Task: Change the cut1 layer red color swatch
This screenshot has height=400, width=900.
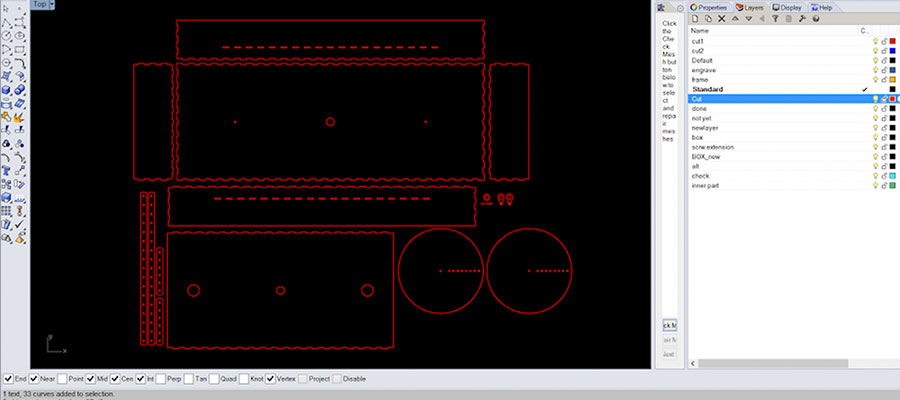Action: point(893,41)
